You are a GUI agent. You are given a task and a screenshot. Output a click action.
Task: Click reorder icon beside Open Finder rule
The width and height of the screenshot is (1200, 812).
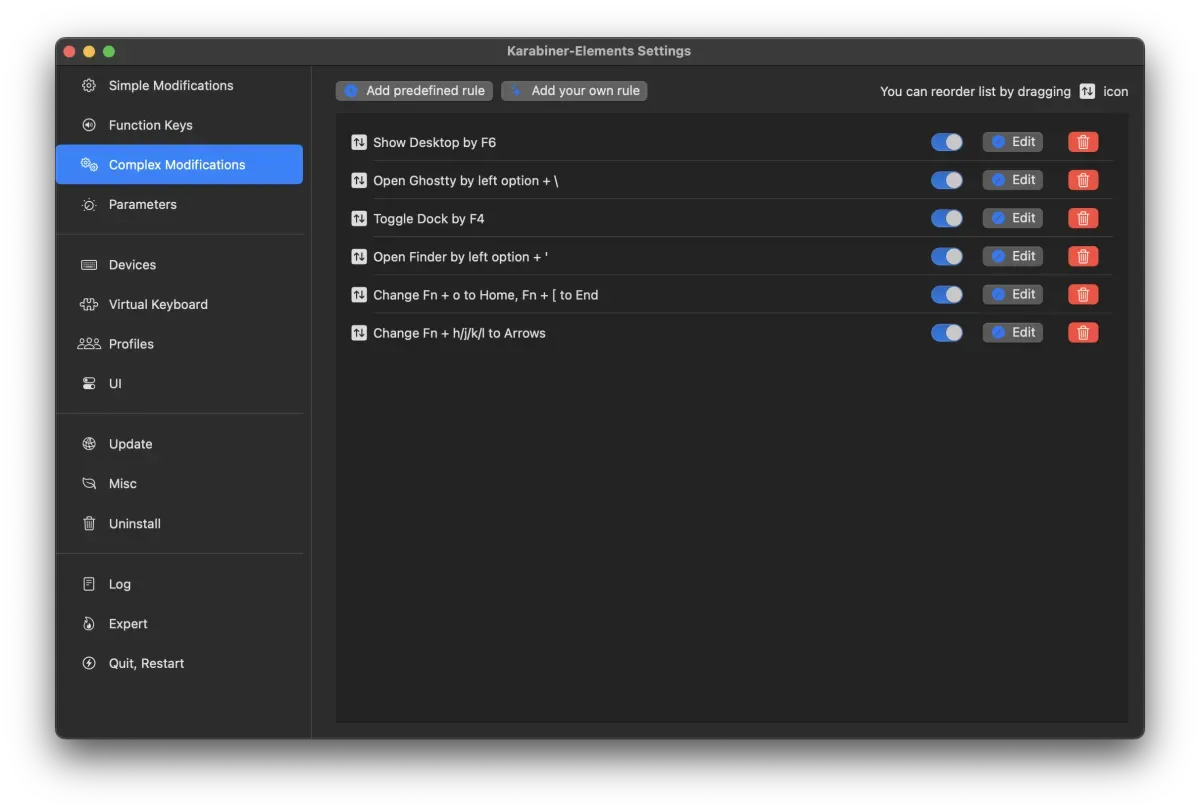359,257
